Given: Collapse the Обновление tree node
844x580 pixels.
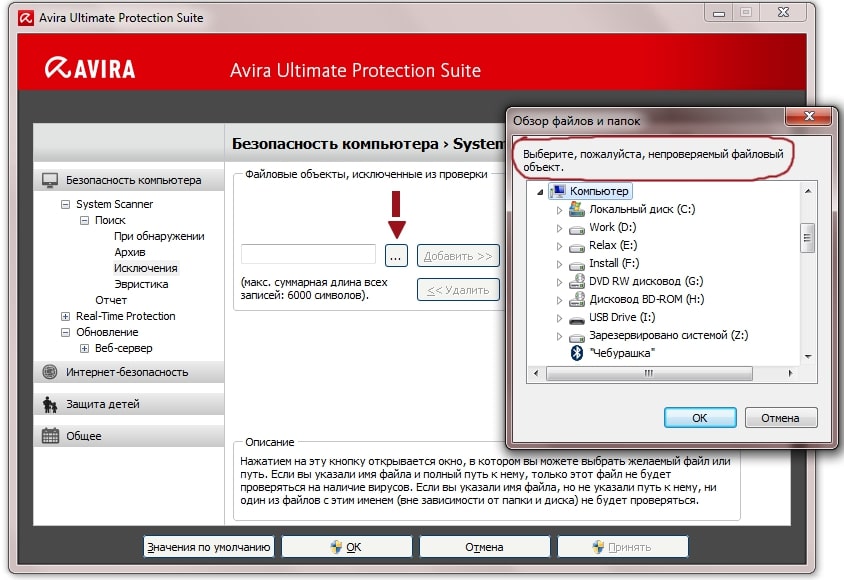Looking at the screenshot, I should [x=66, y=333].
